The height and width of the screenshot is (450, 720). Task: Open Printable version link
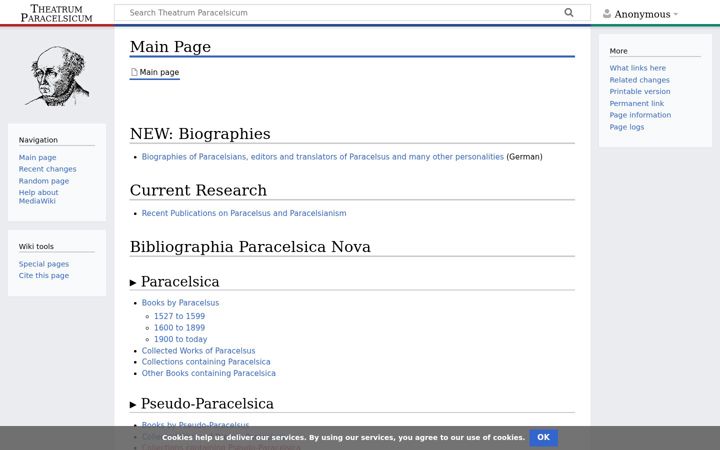[x=640, y=91]
